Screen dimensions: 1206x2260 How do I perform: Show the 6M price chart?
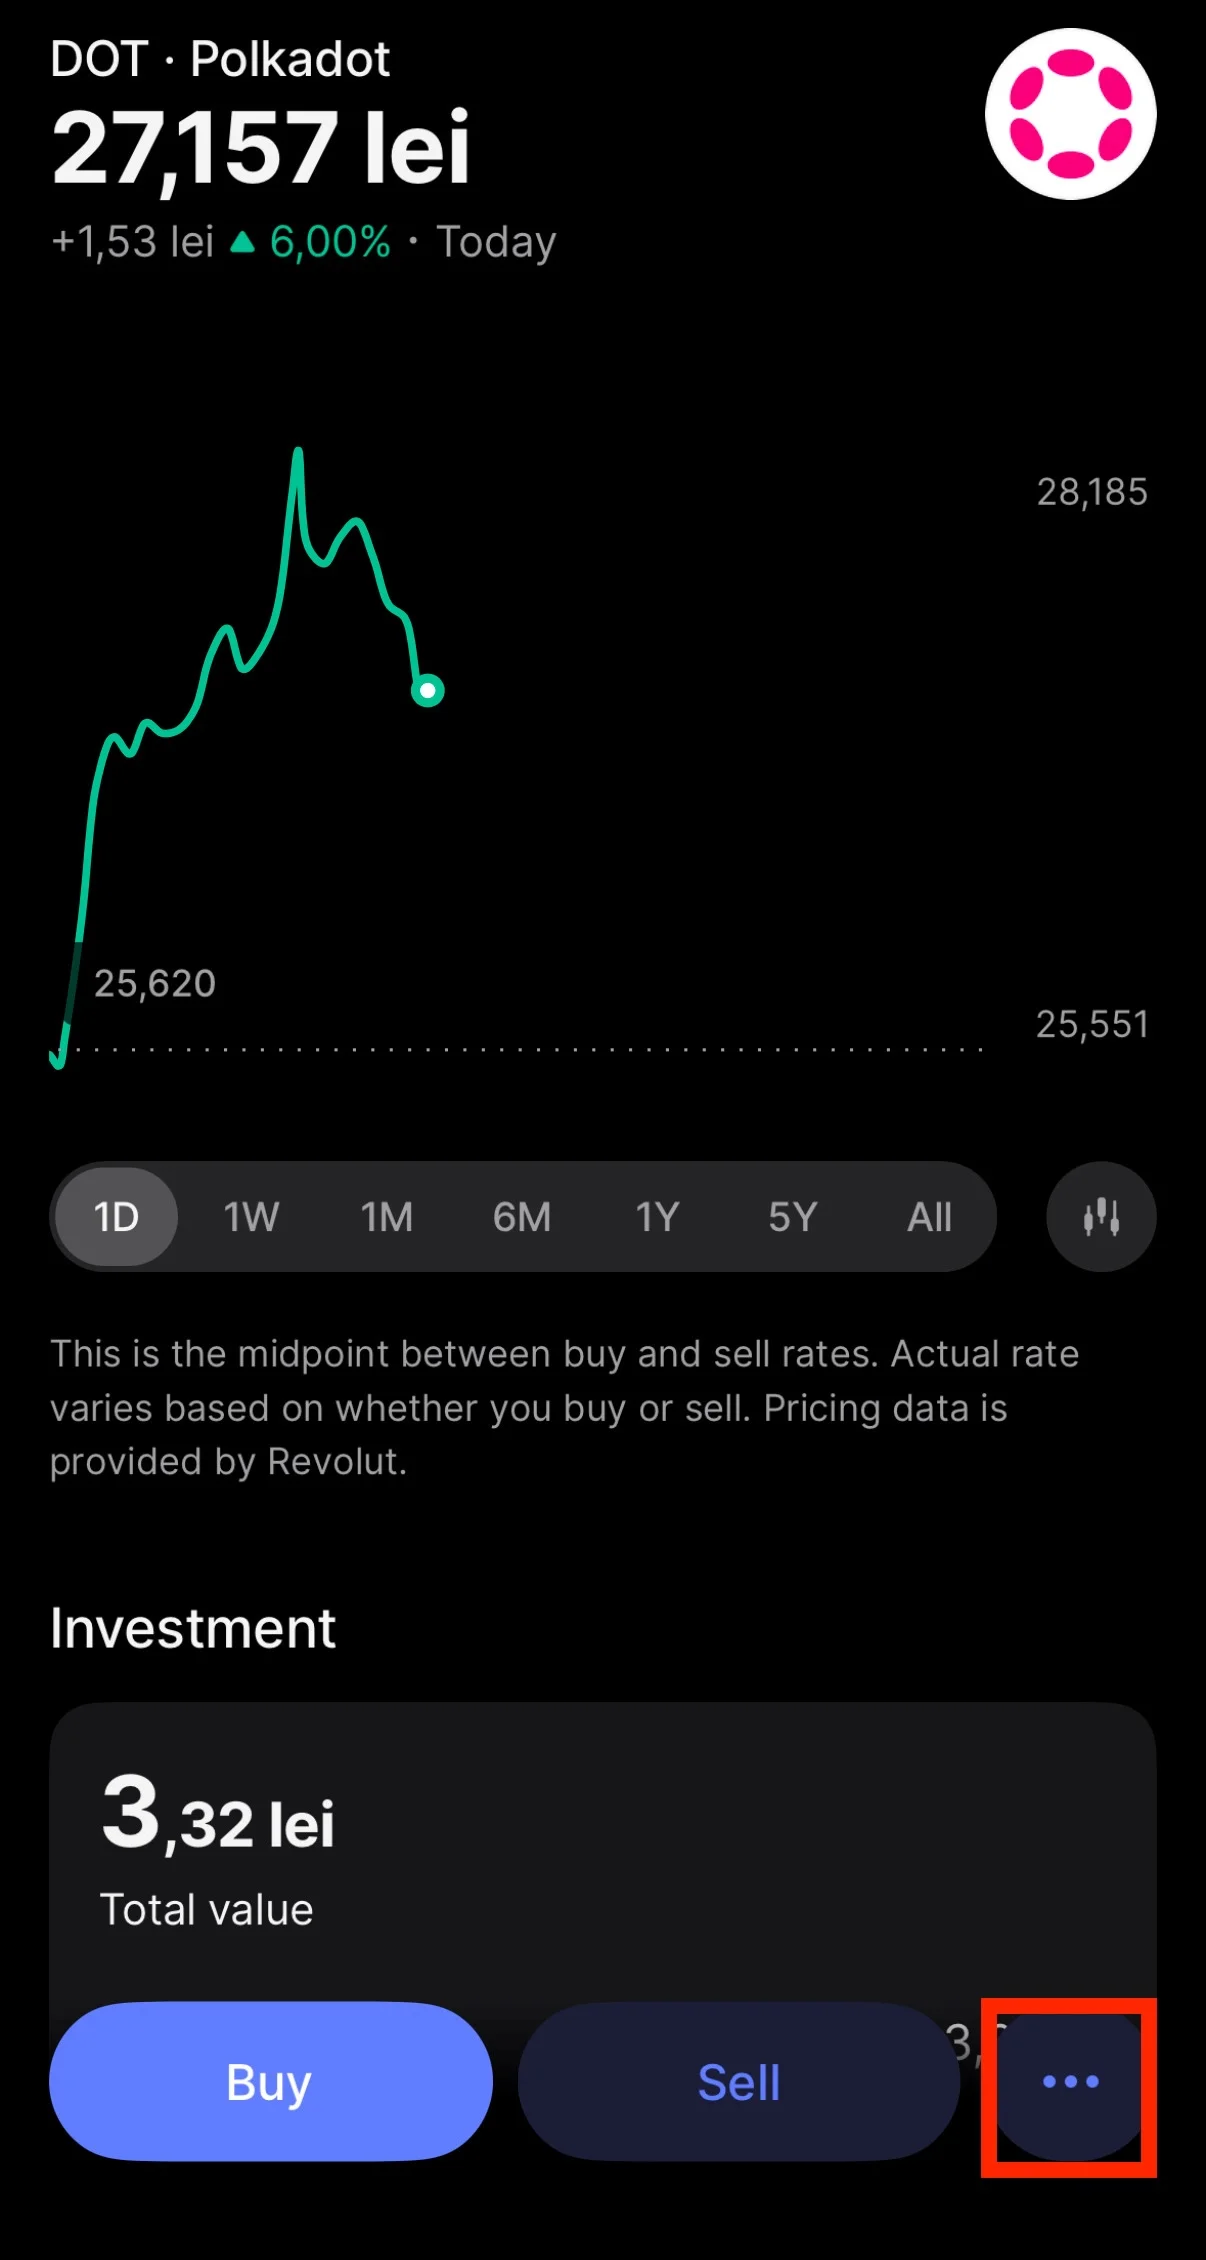tap(522, 1217)
